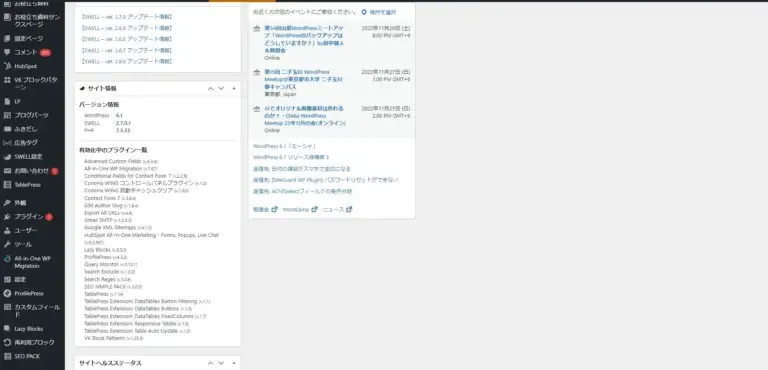This screenshot has width=768, height=370.
Task: Click the SWELL設定 wave icon
Action: (x=7, y=157)
